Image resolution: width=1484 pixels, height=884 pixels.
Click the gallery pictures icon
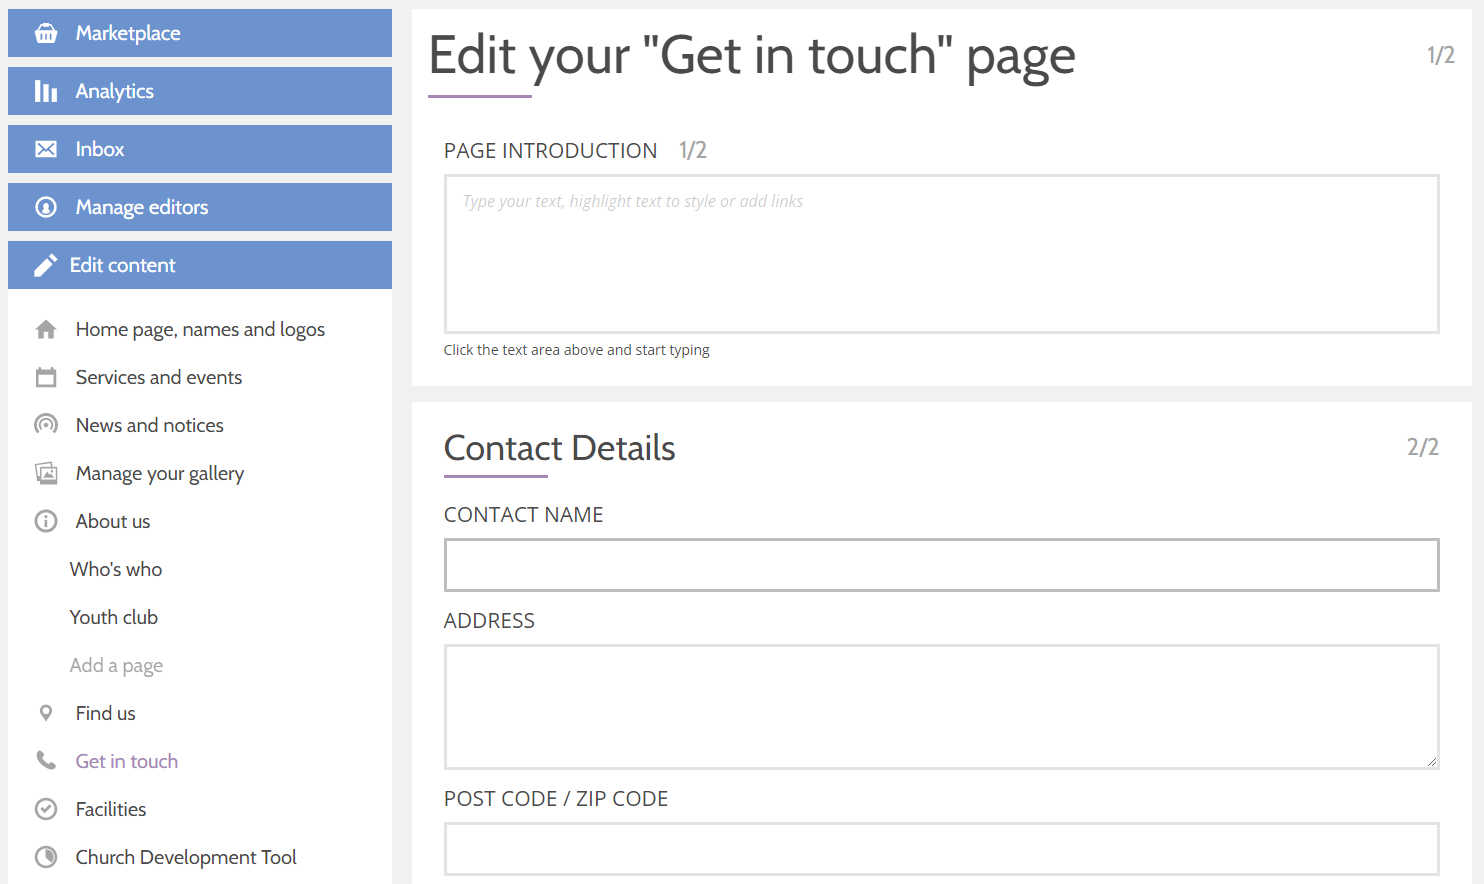[x=46, y=473]
